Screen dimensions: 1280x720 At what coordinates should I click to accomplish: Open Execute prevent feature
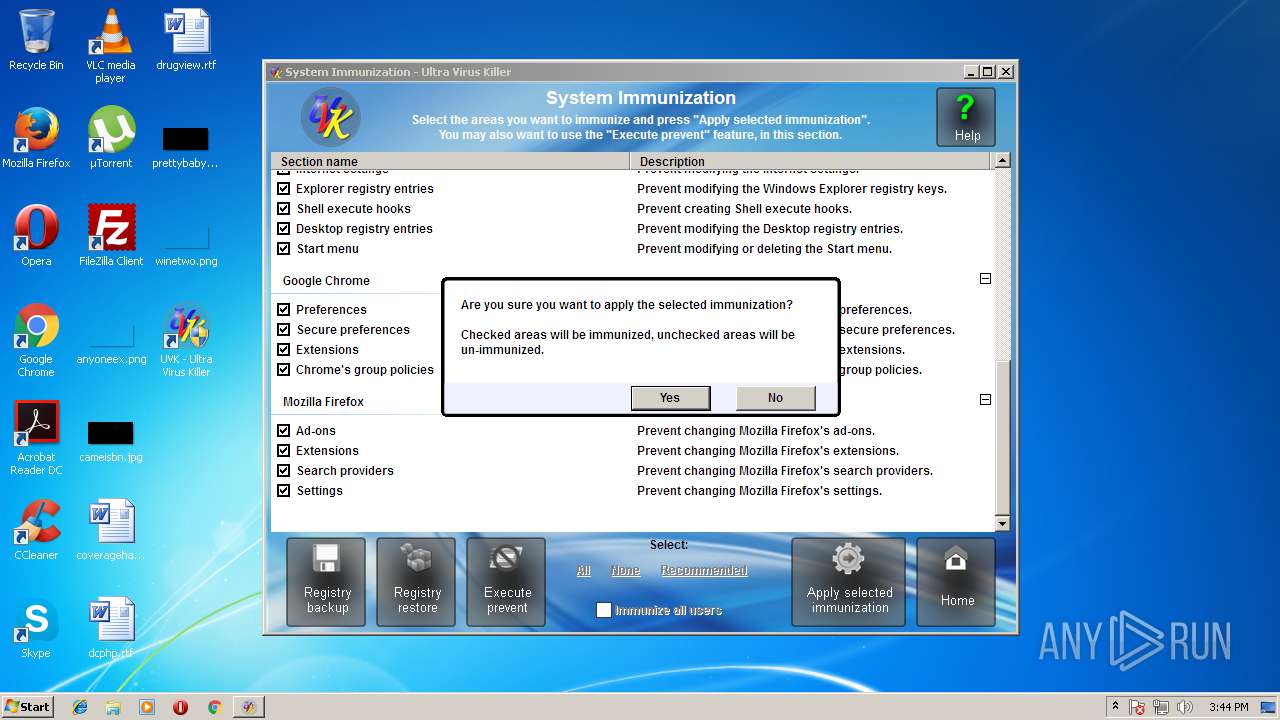(507, 582)
